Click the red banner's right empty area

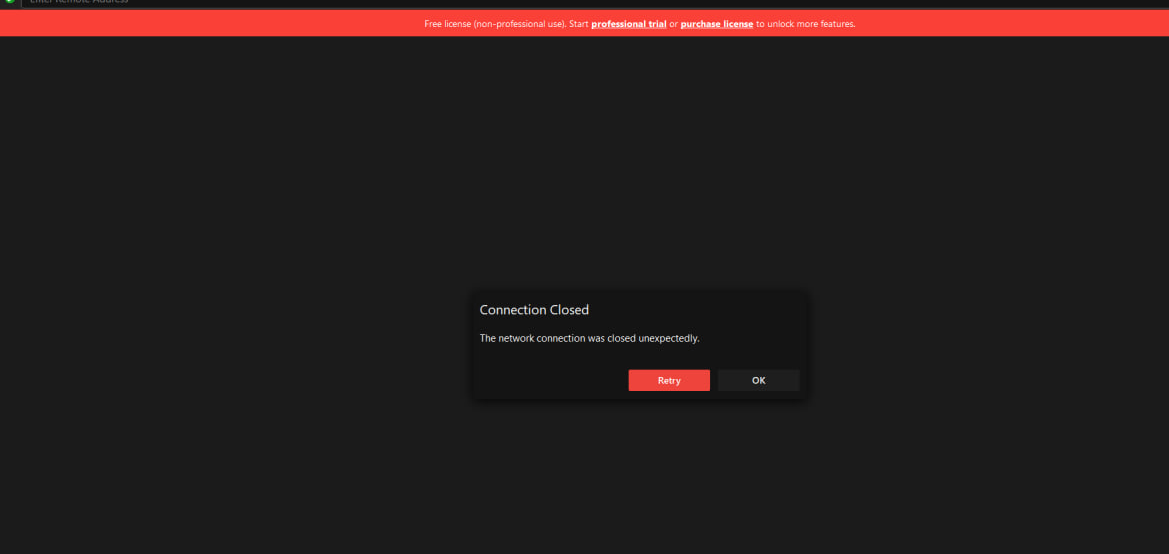pos(1000,23)
